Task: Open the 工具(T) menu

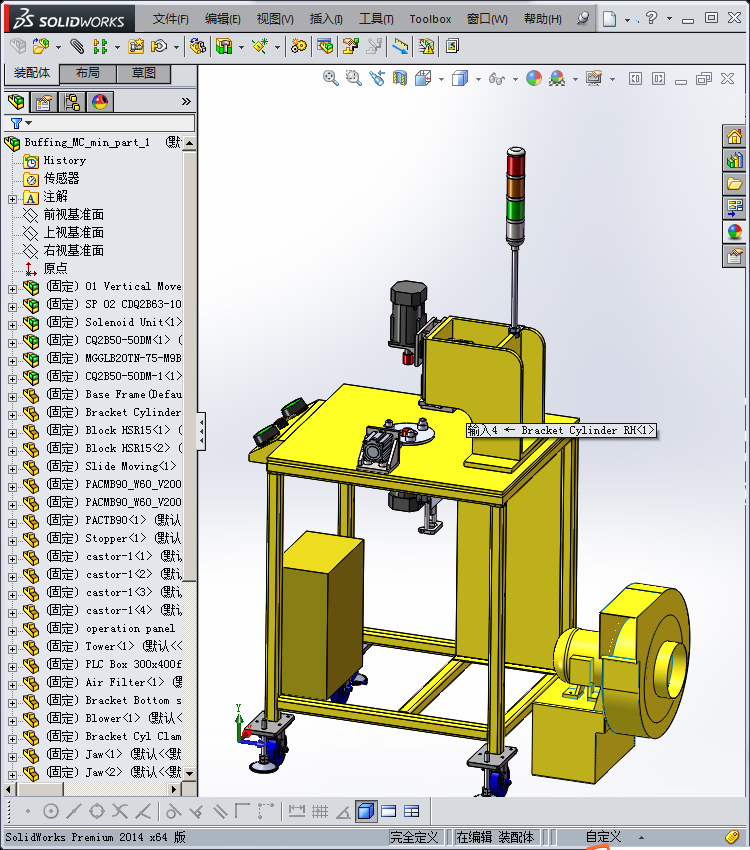Action: (x=376, y=19)
